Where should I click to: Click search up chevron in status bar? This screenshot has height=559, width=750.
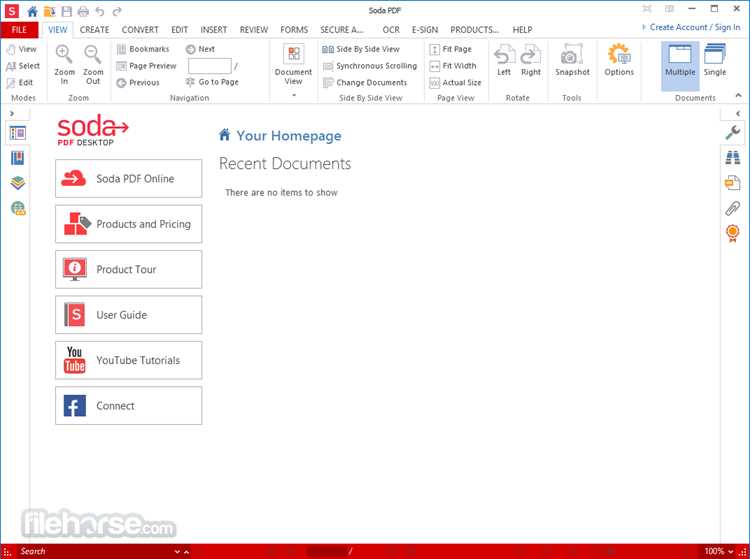click(186, 551)
